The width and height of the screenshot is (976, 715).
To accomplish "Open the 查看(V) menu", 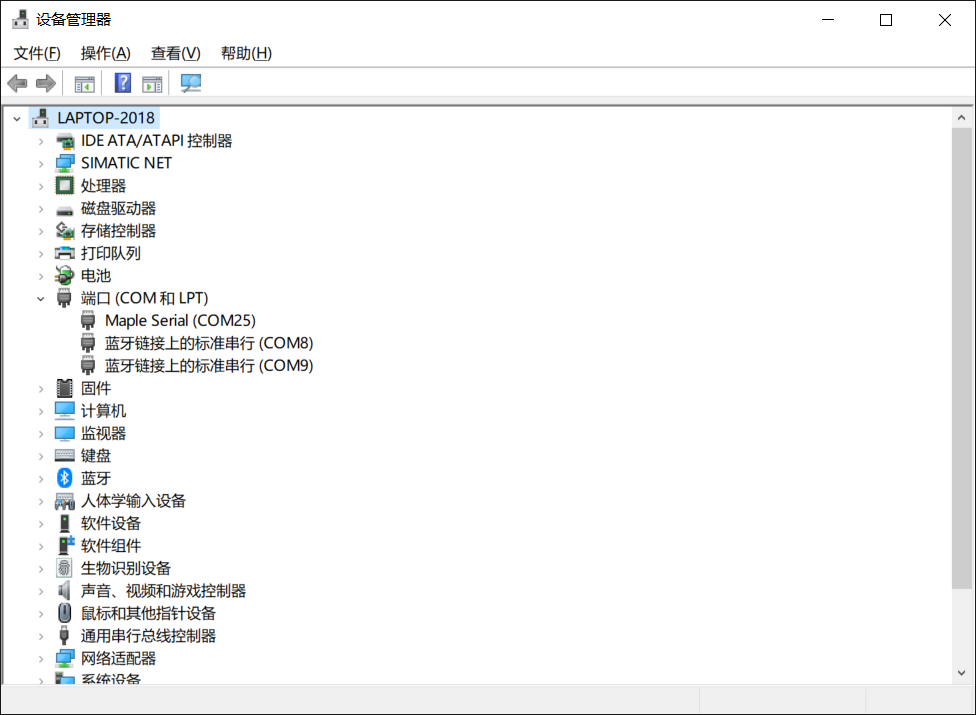I will (x=175, y=53).
